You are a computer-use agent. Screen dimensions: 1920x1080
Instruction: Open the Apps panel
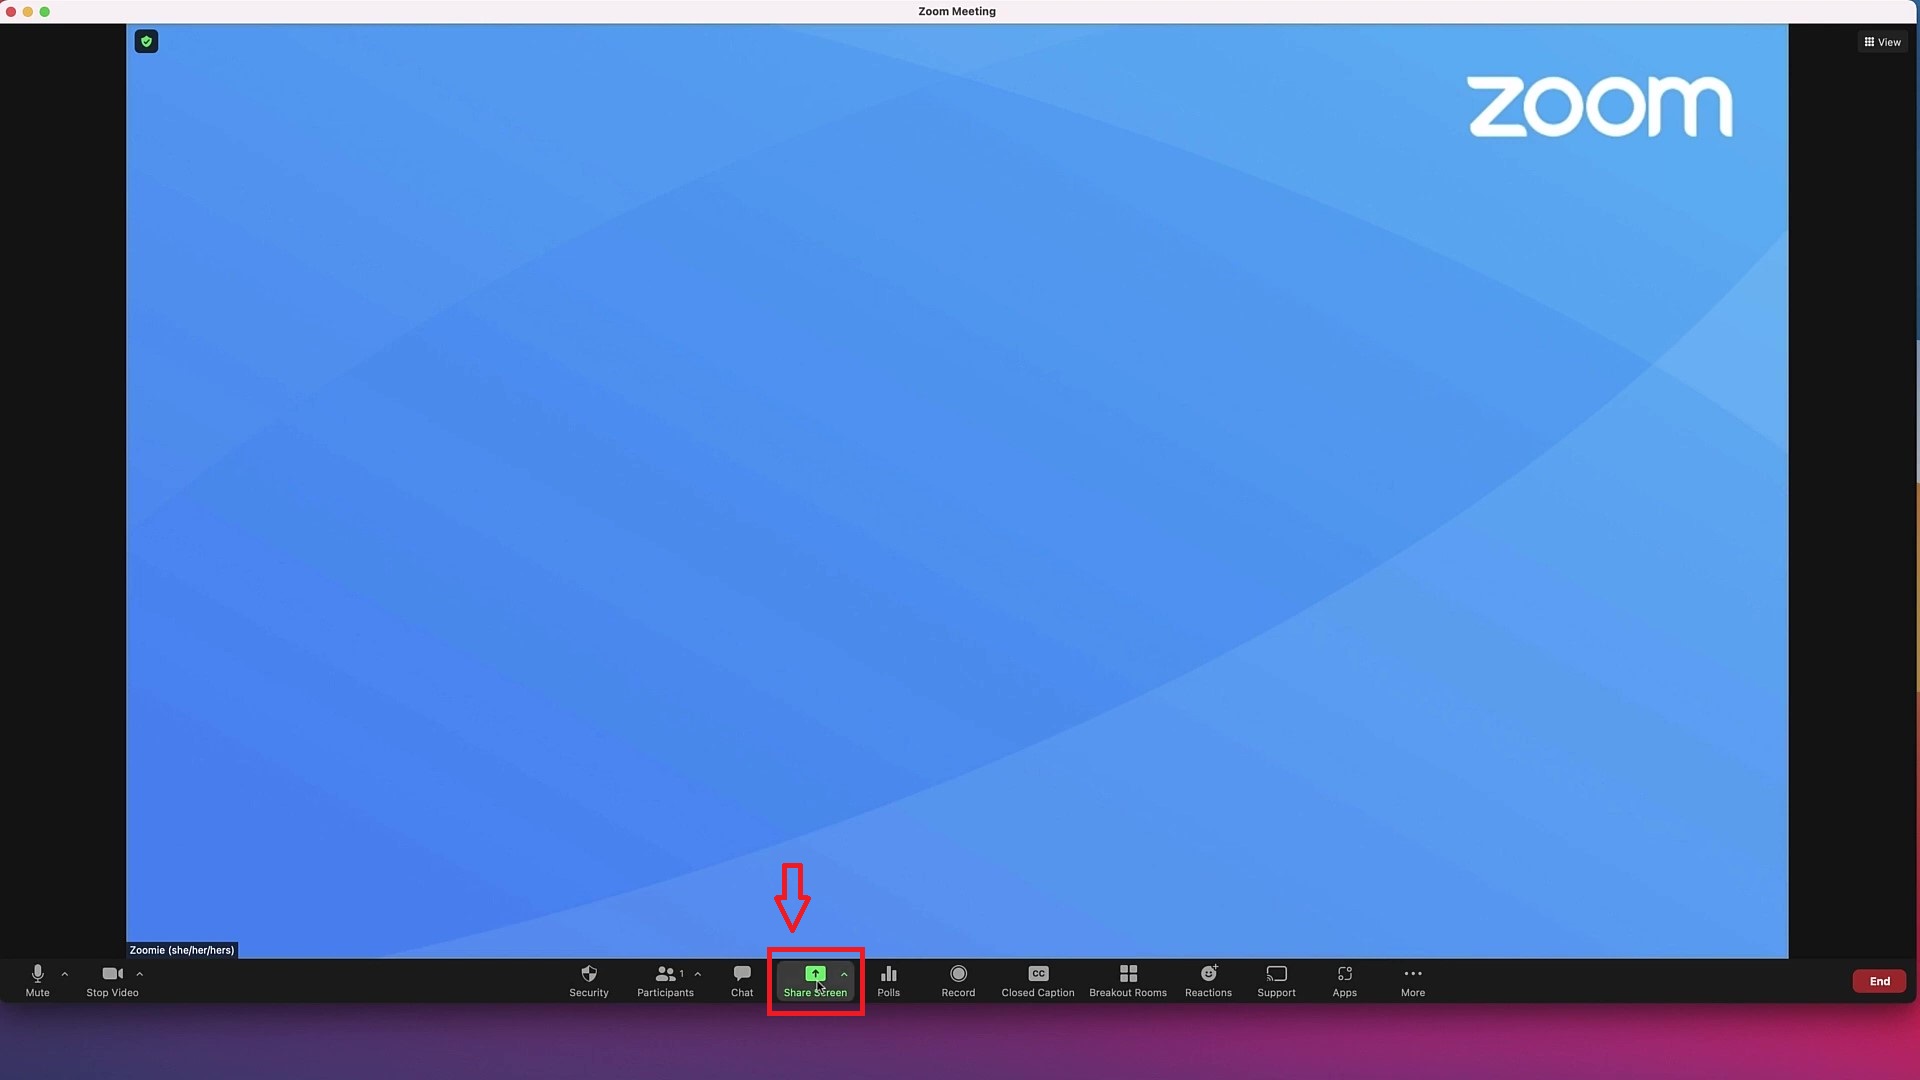point(1344,980)
